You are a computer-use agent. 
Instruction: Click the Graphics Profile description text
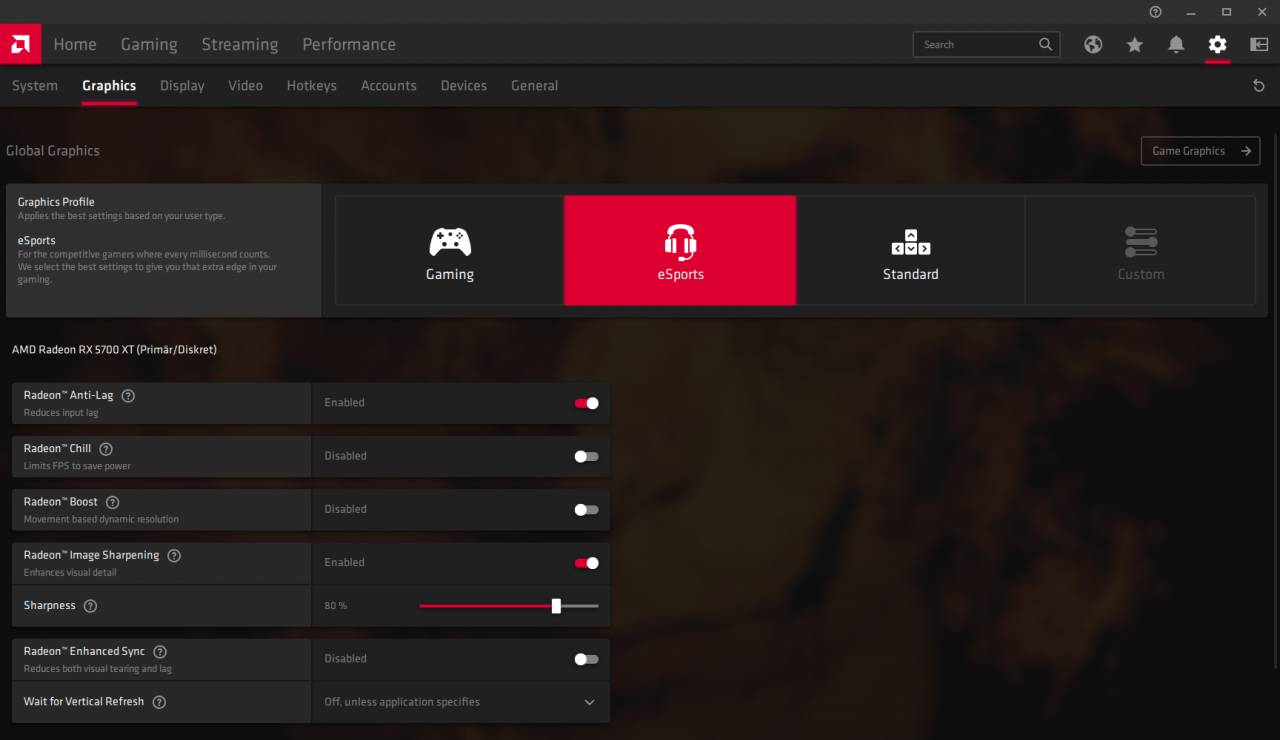coord(121,216)
